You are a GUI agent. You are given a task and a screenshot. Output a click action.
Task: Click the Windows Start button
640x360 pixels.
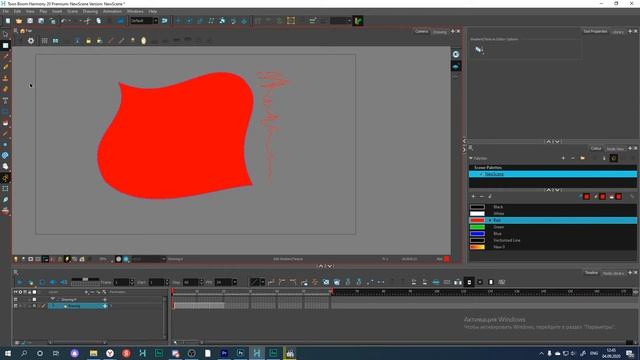pyautogui.click(x=8, y=353)
